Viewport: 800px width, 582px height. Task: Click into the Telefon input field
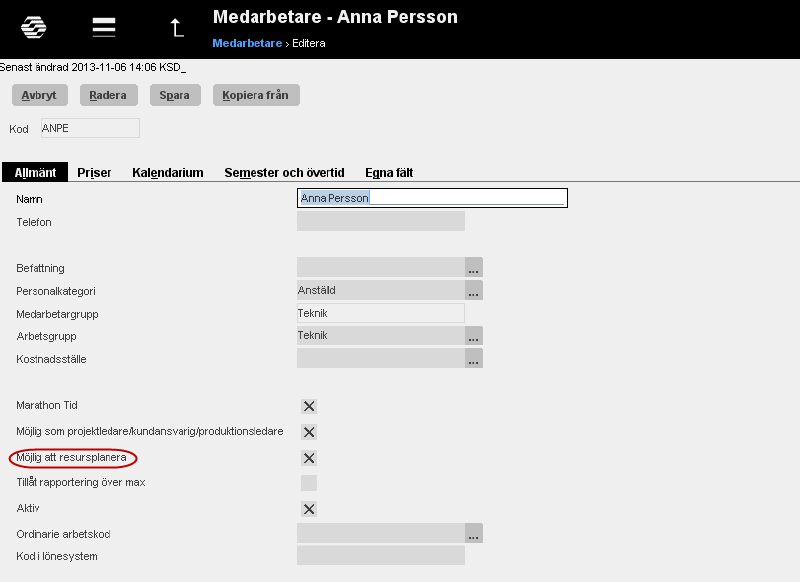tap(381, 221)
